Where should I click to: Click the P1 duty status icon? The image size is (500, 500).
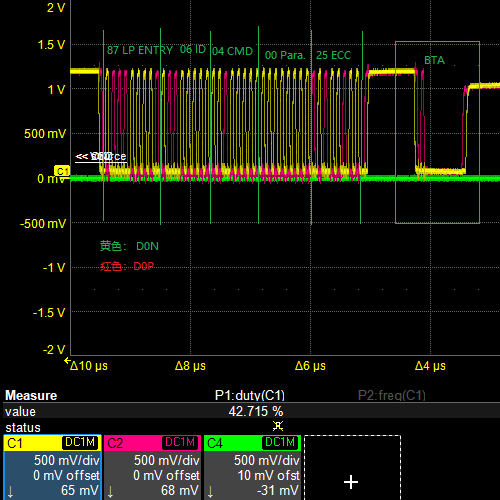278,426
